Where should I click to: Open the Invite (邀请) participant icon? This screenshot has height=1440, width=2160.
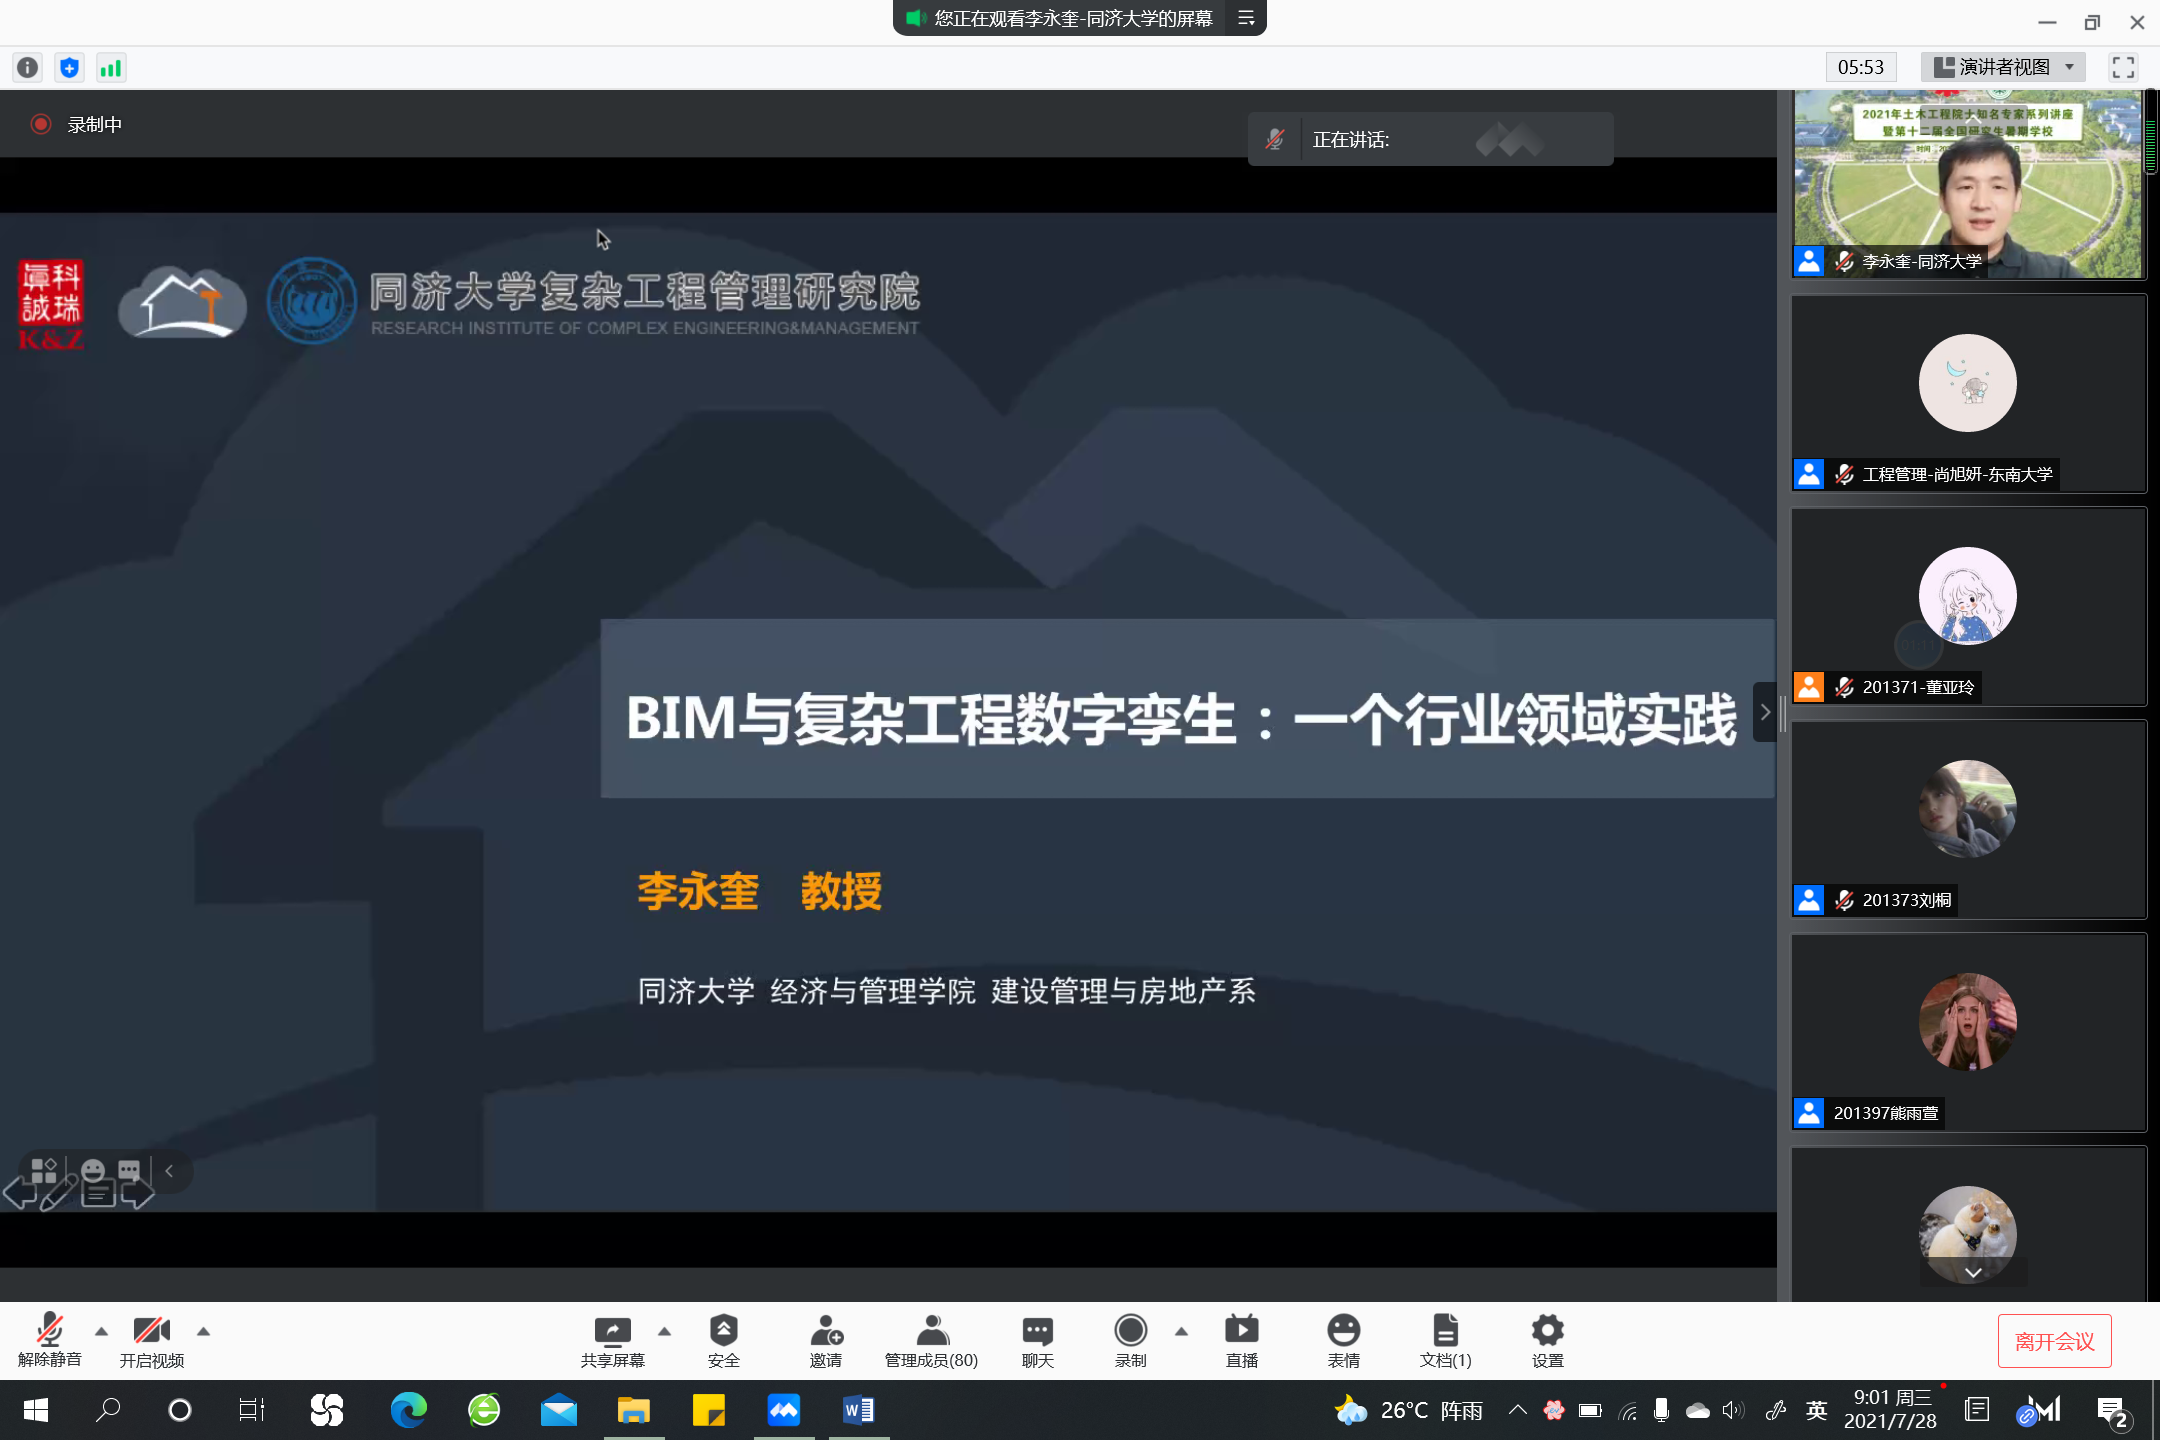[826, 1331]
